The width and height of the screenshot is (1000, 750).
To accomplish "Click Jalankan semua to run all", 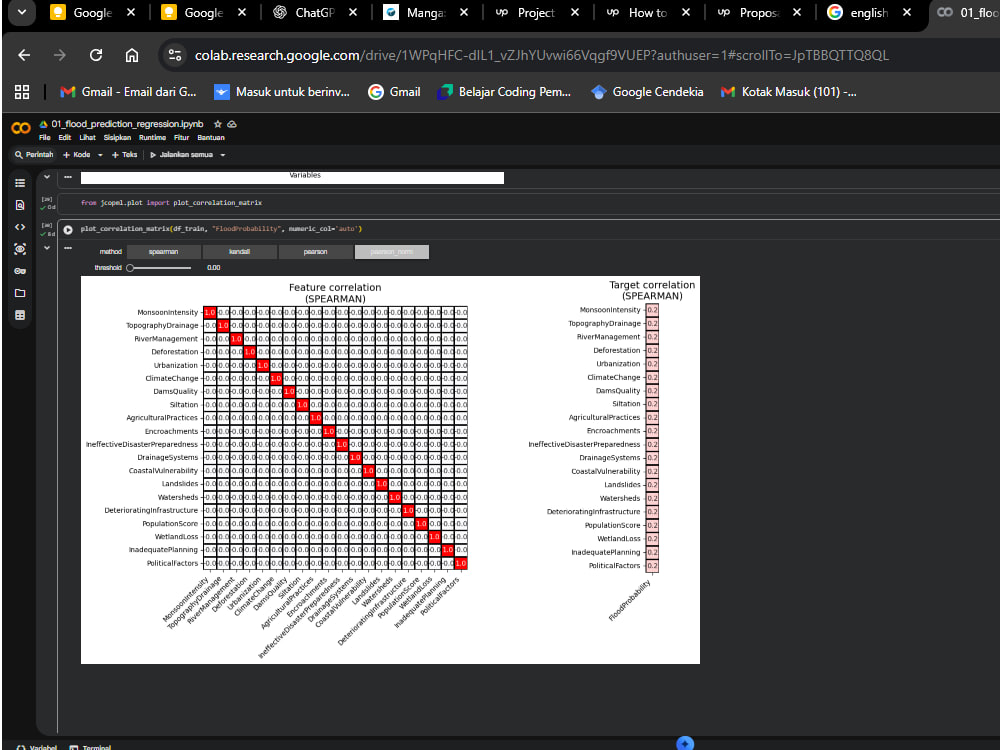I will point(182,155).
